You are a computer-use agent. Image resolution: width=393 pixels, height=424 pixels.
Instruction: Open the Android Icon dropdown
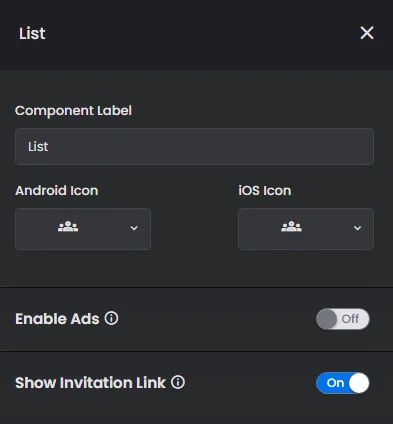83,229
